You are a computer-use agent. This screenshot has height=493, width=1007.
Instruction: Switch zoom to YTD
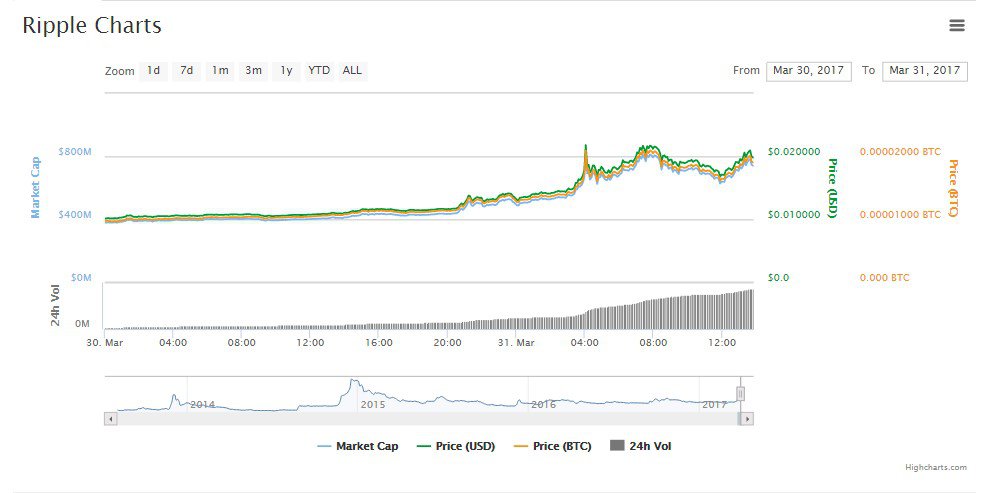(319, 71)
